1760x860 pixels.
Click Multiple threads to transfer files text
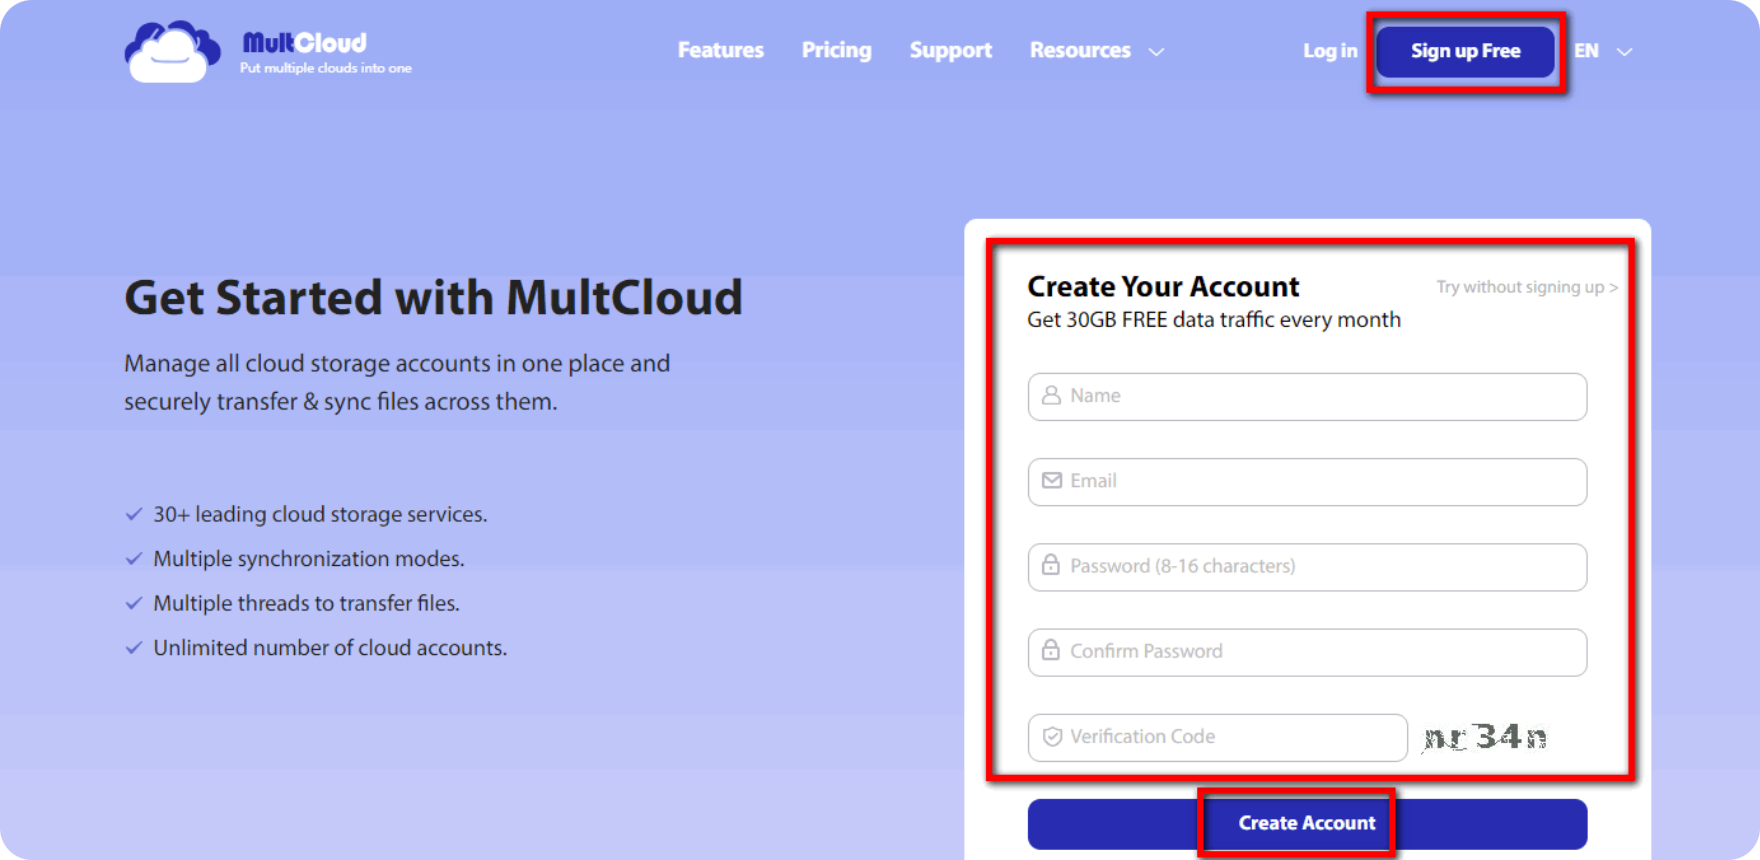tap(306, 603)
